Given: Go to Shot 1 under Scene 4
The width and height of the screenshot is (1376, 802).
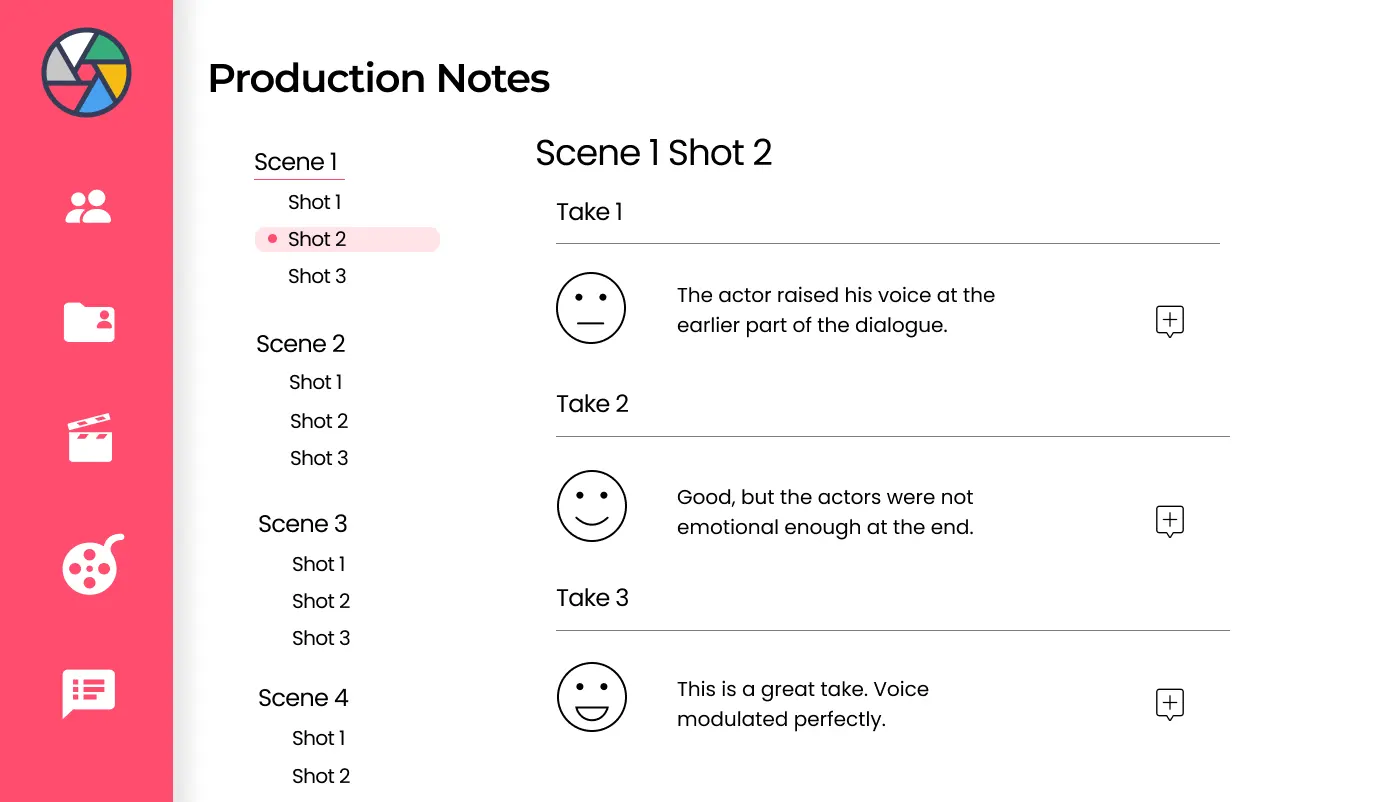Looking at the screenshot, I should coord(318,738).
